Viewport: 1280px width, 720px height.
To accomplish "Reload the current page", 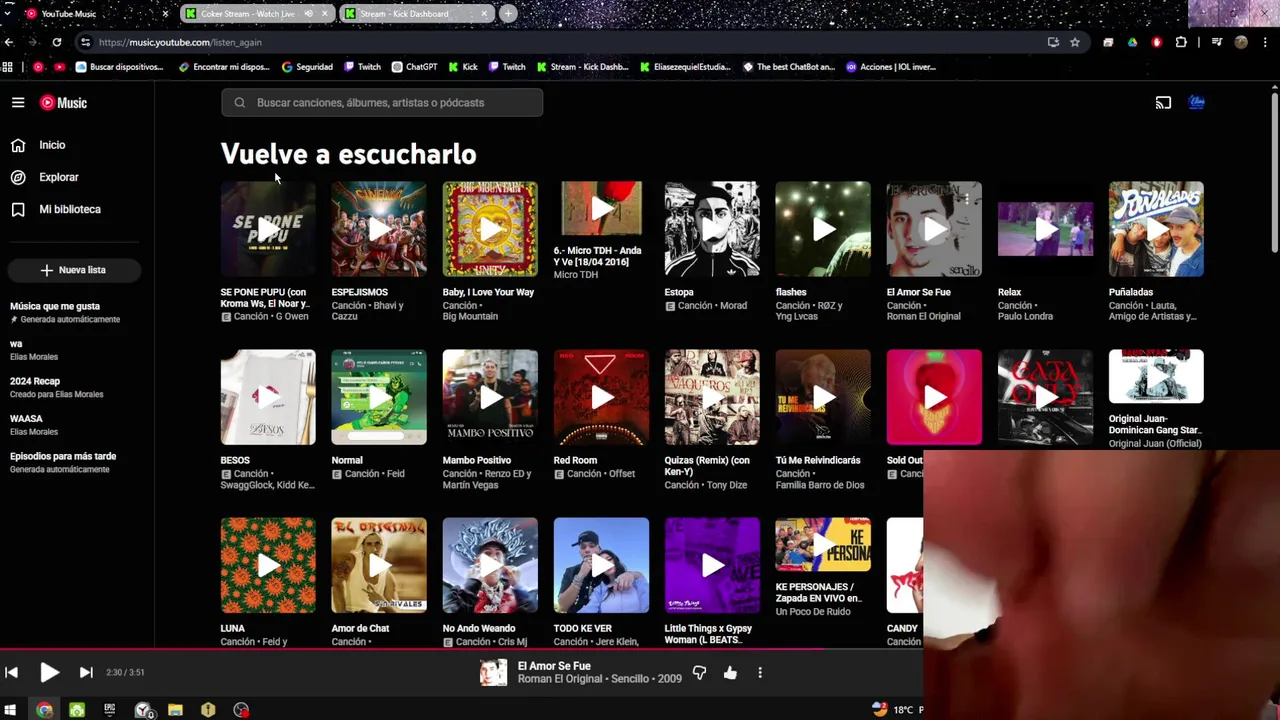I will (57, 42).
